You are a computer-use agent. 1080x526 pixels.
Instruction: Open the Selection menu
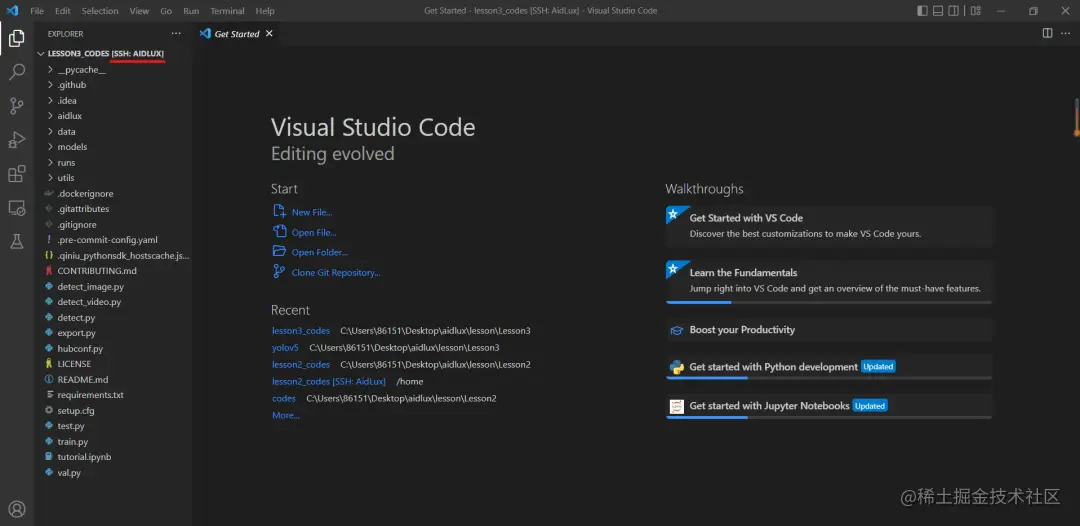(x=100, y=11)
